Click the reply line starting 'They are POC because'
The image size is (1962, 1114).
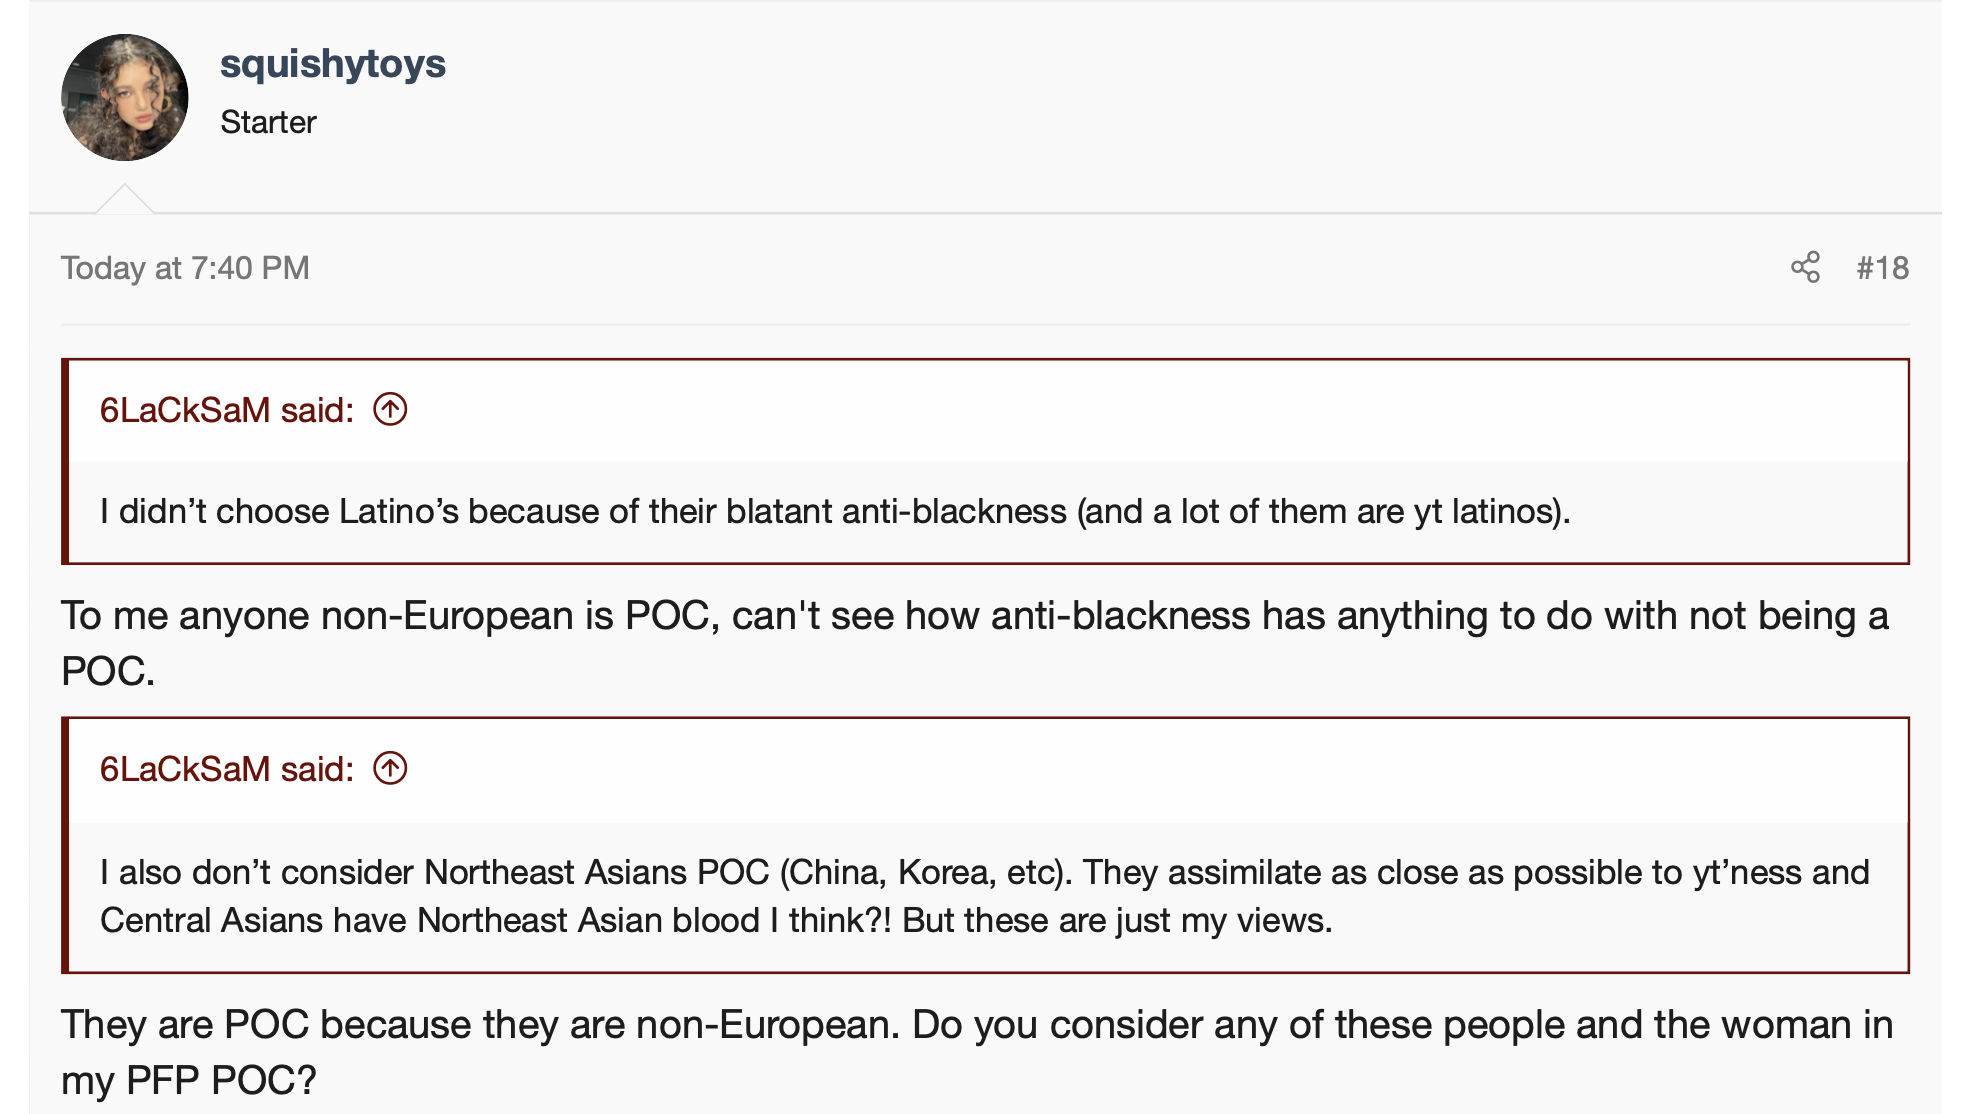point(976,1025)
